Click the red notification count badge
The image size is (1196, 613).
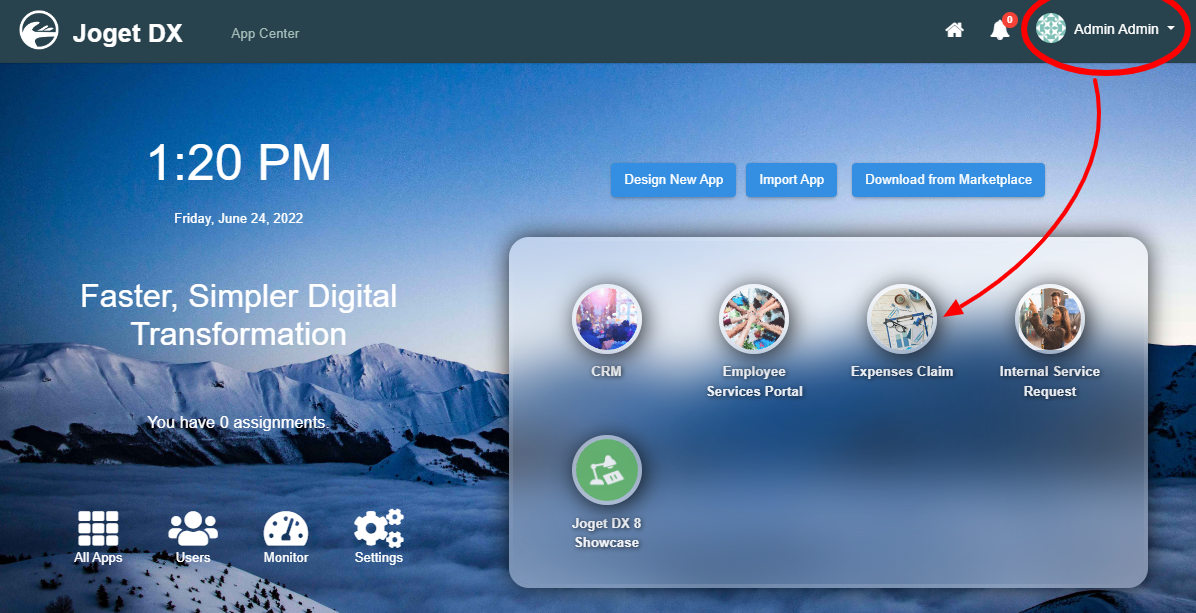click(1010, 20)
